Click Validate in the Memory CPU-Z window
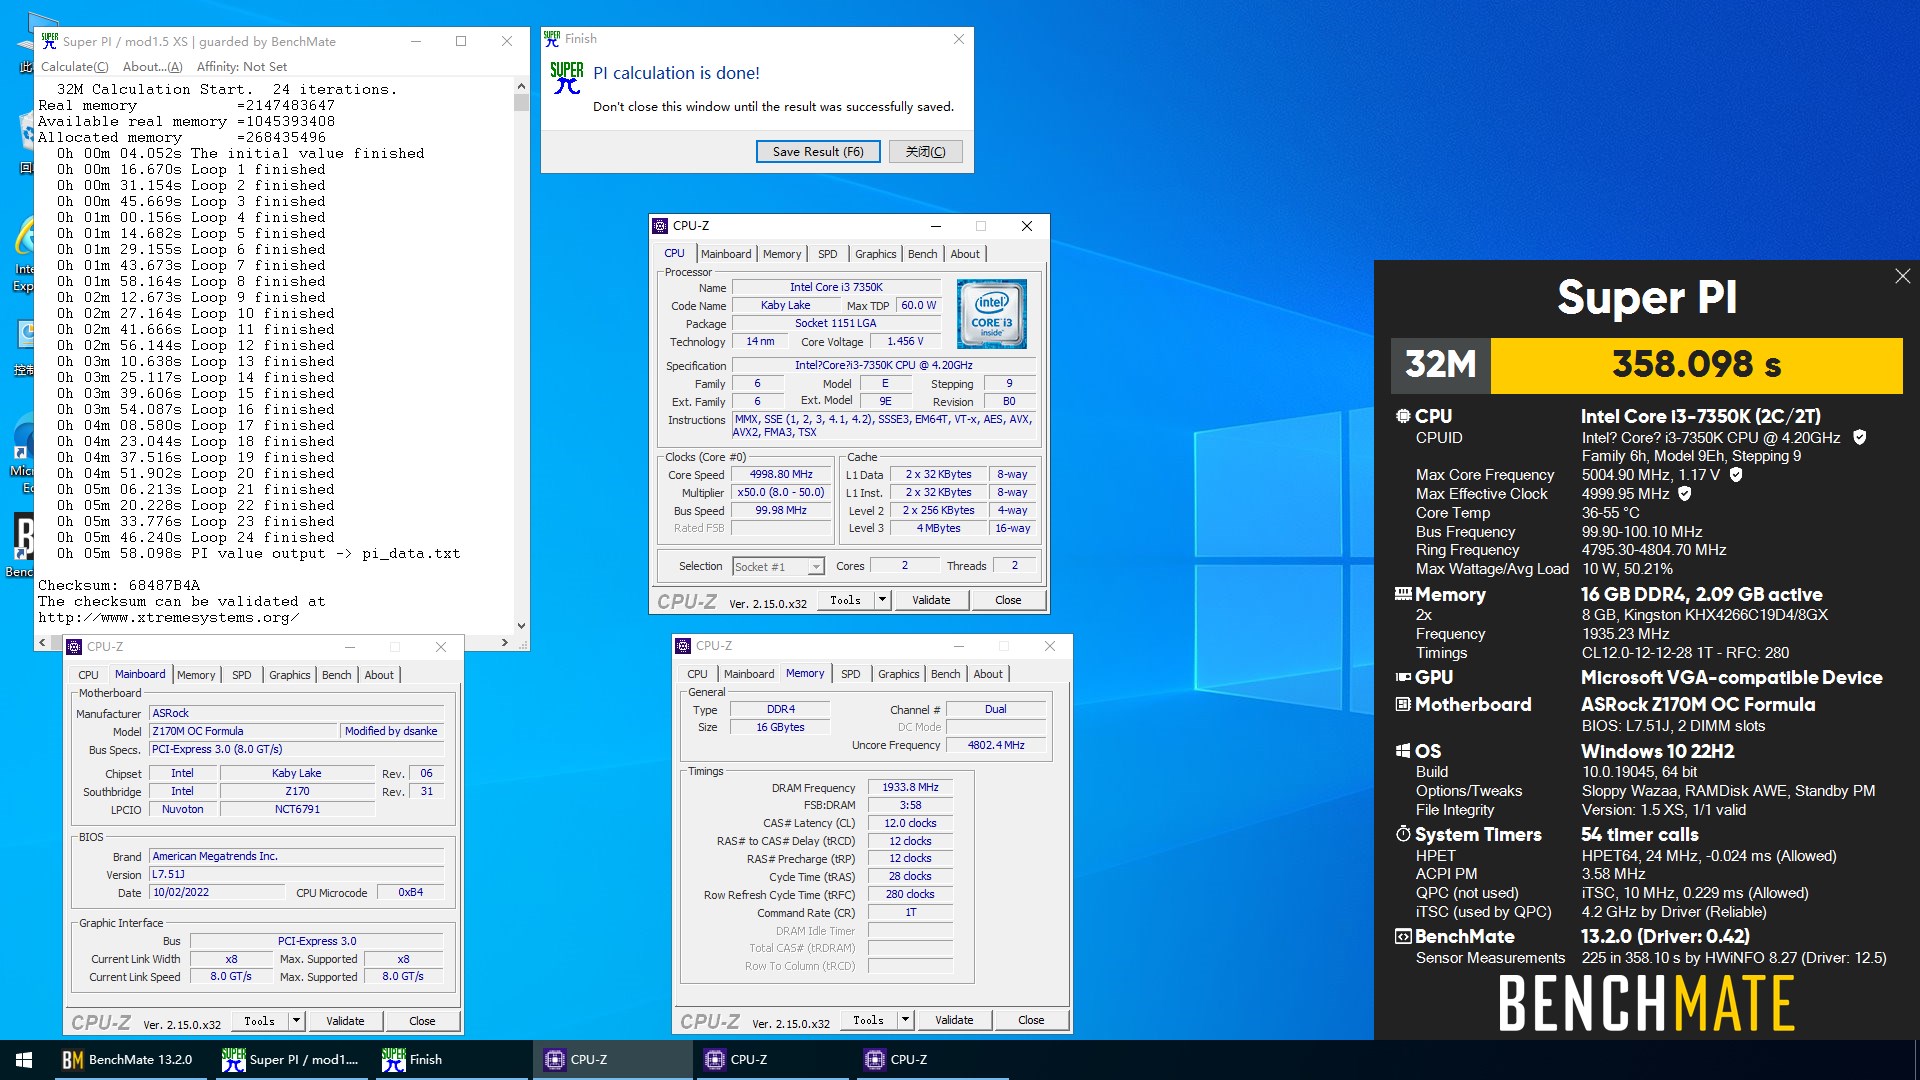1920x1080 pixels. coord(954,1020)
